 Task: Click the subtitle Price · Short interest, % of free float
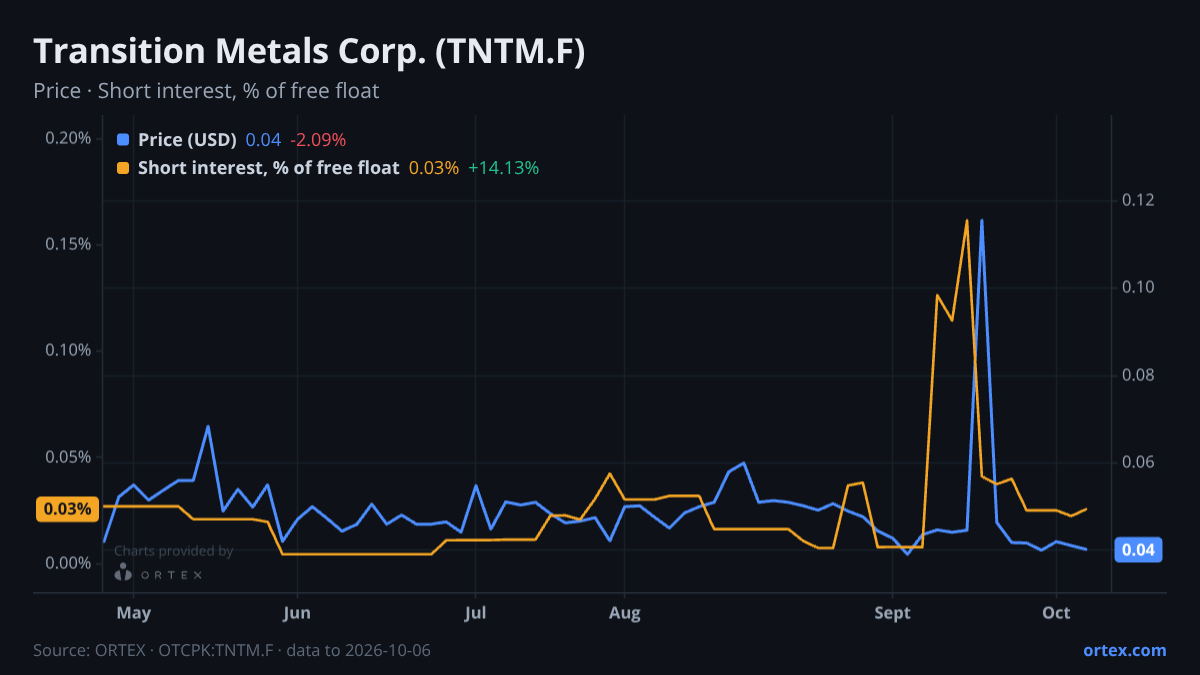(206, 91)
